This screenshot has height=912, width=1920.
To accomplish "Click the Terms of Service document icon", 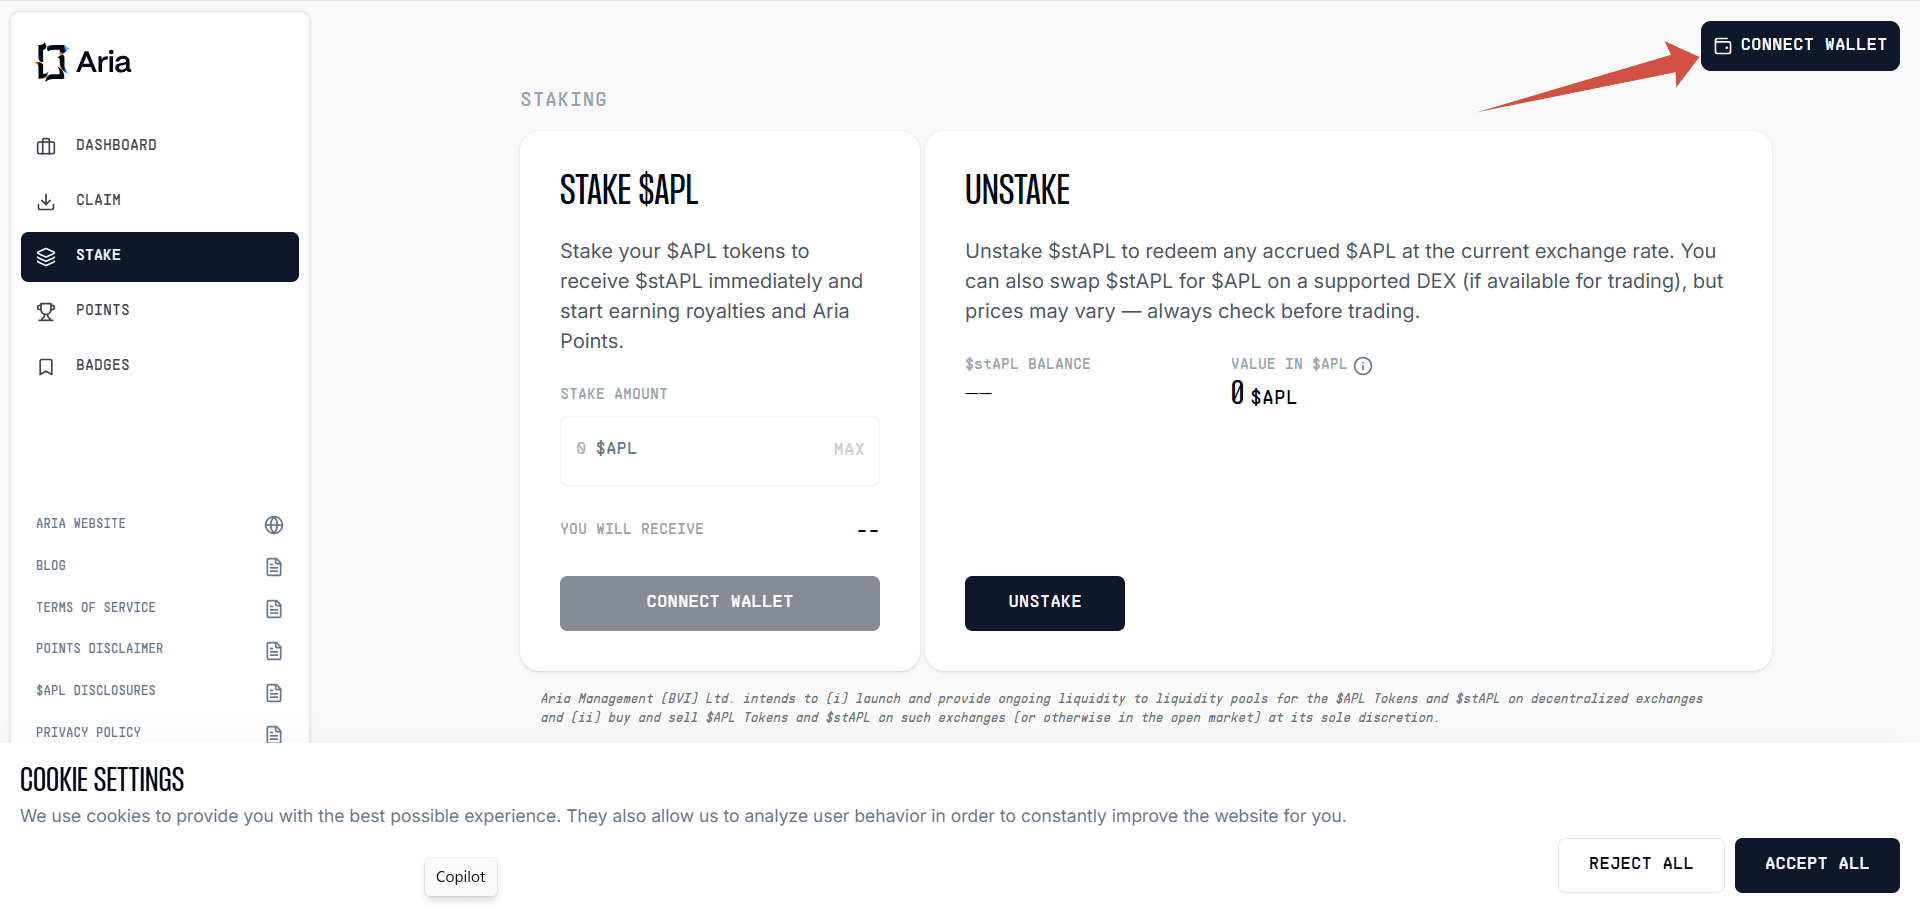I will point(274,609).
